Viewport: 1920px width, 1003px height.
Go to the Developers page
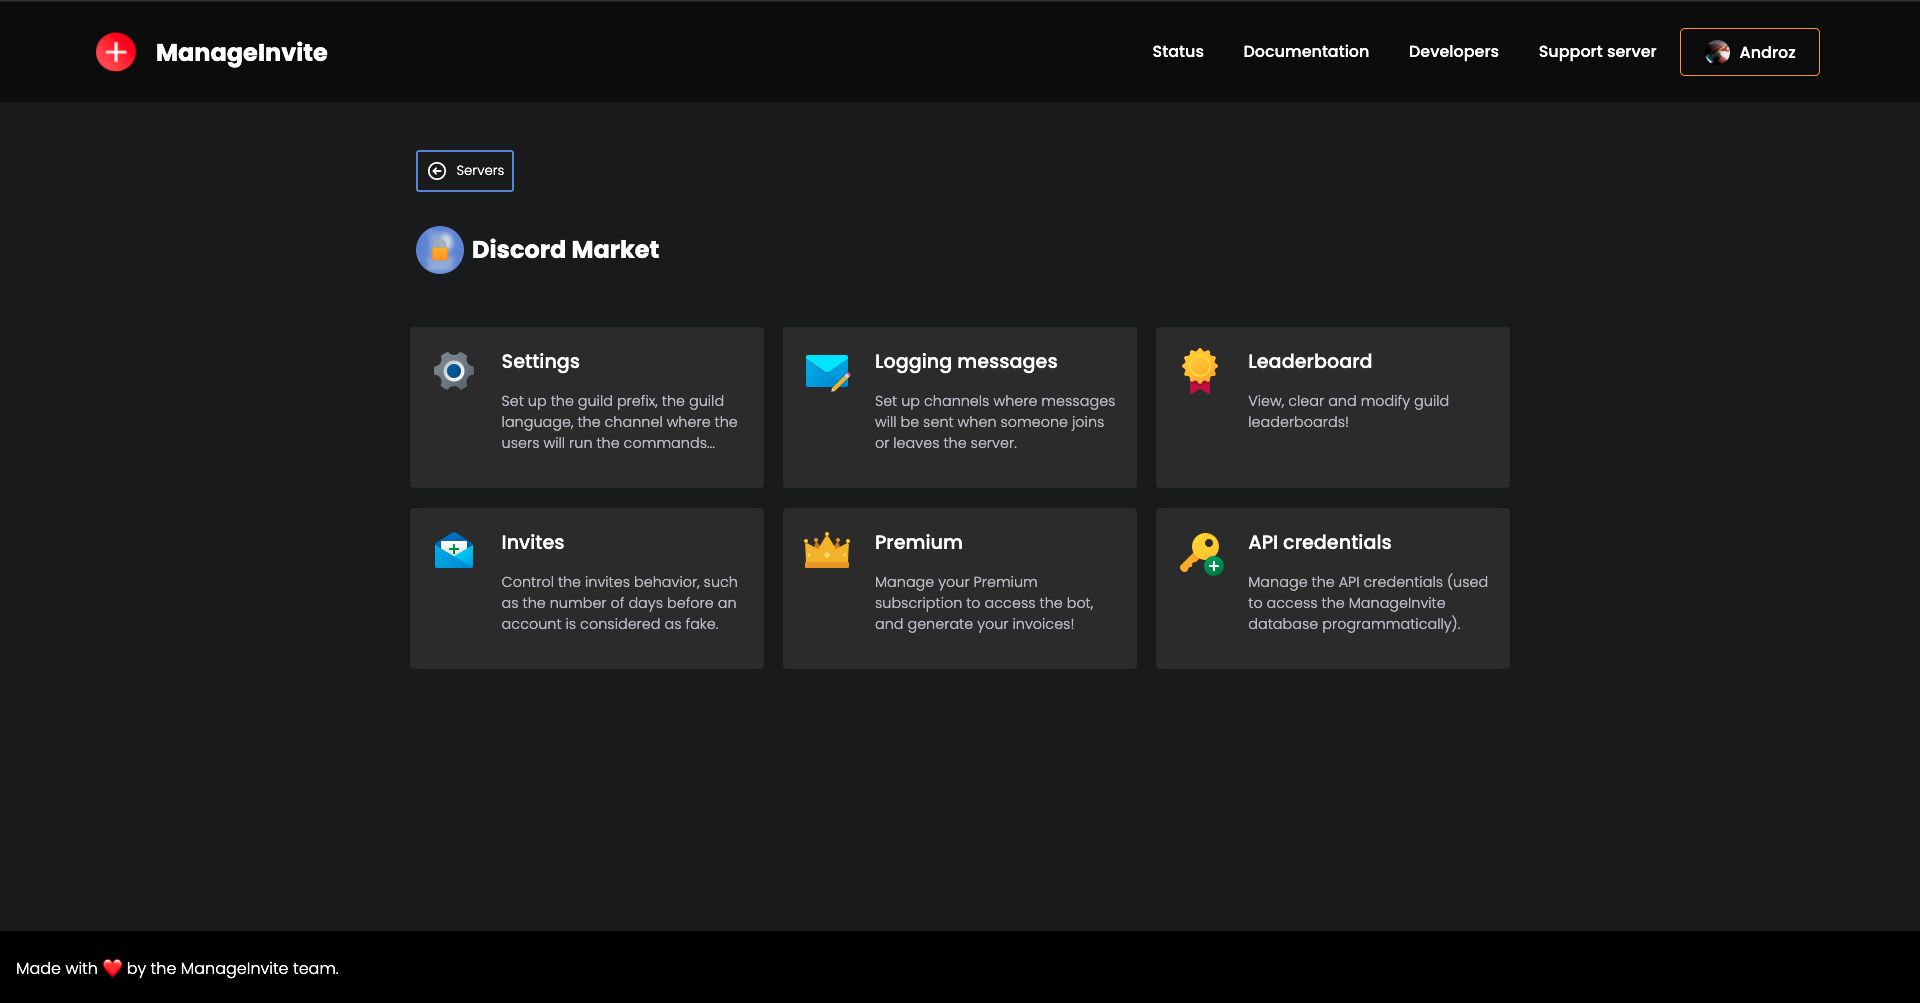coord(1454,52)
